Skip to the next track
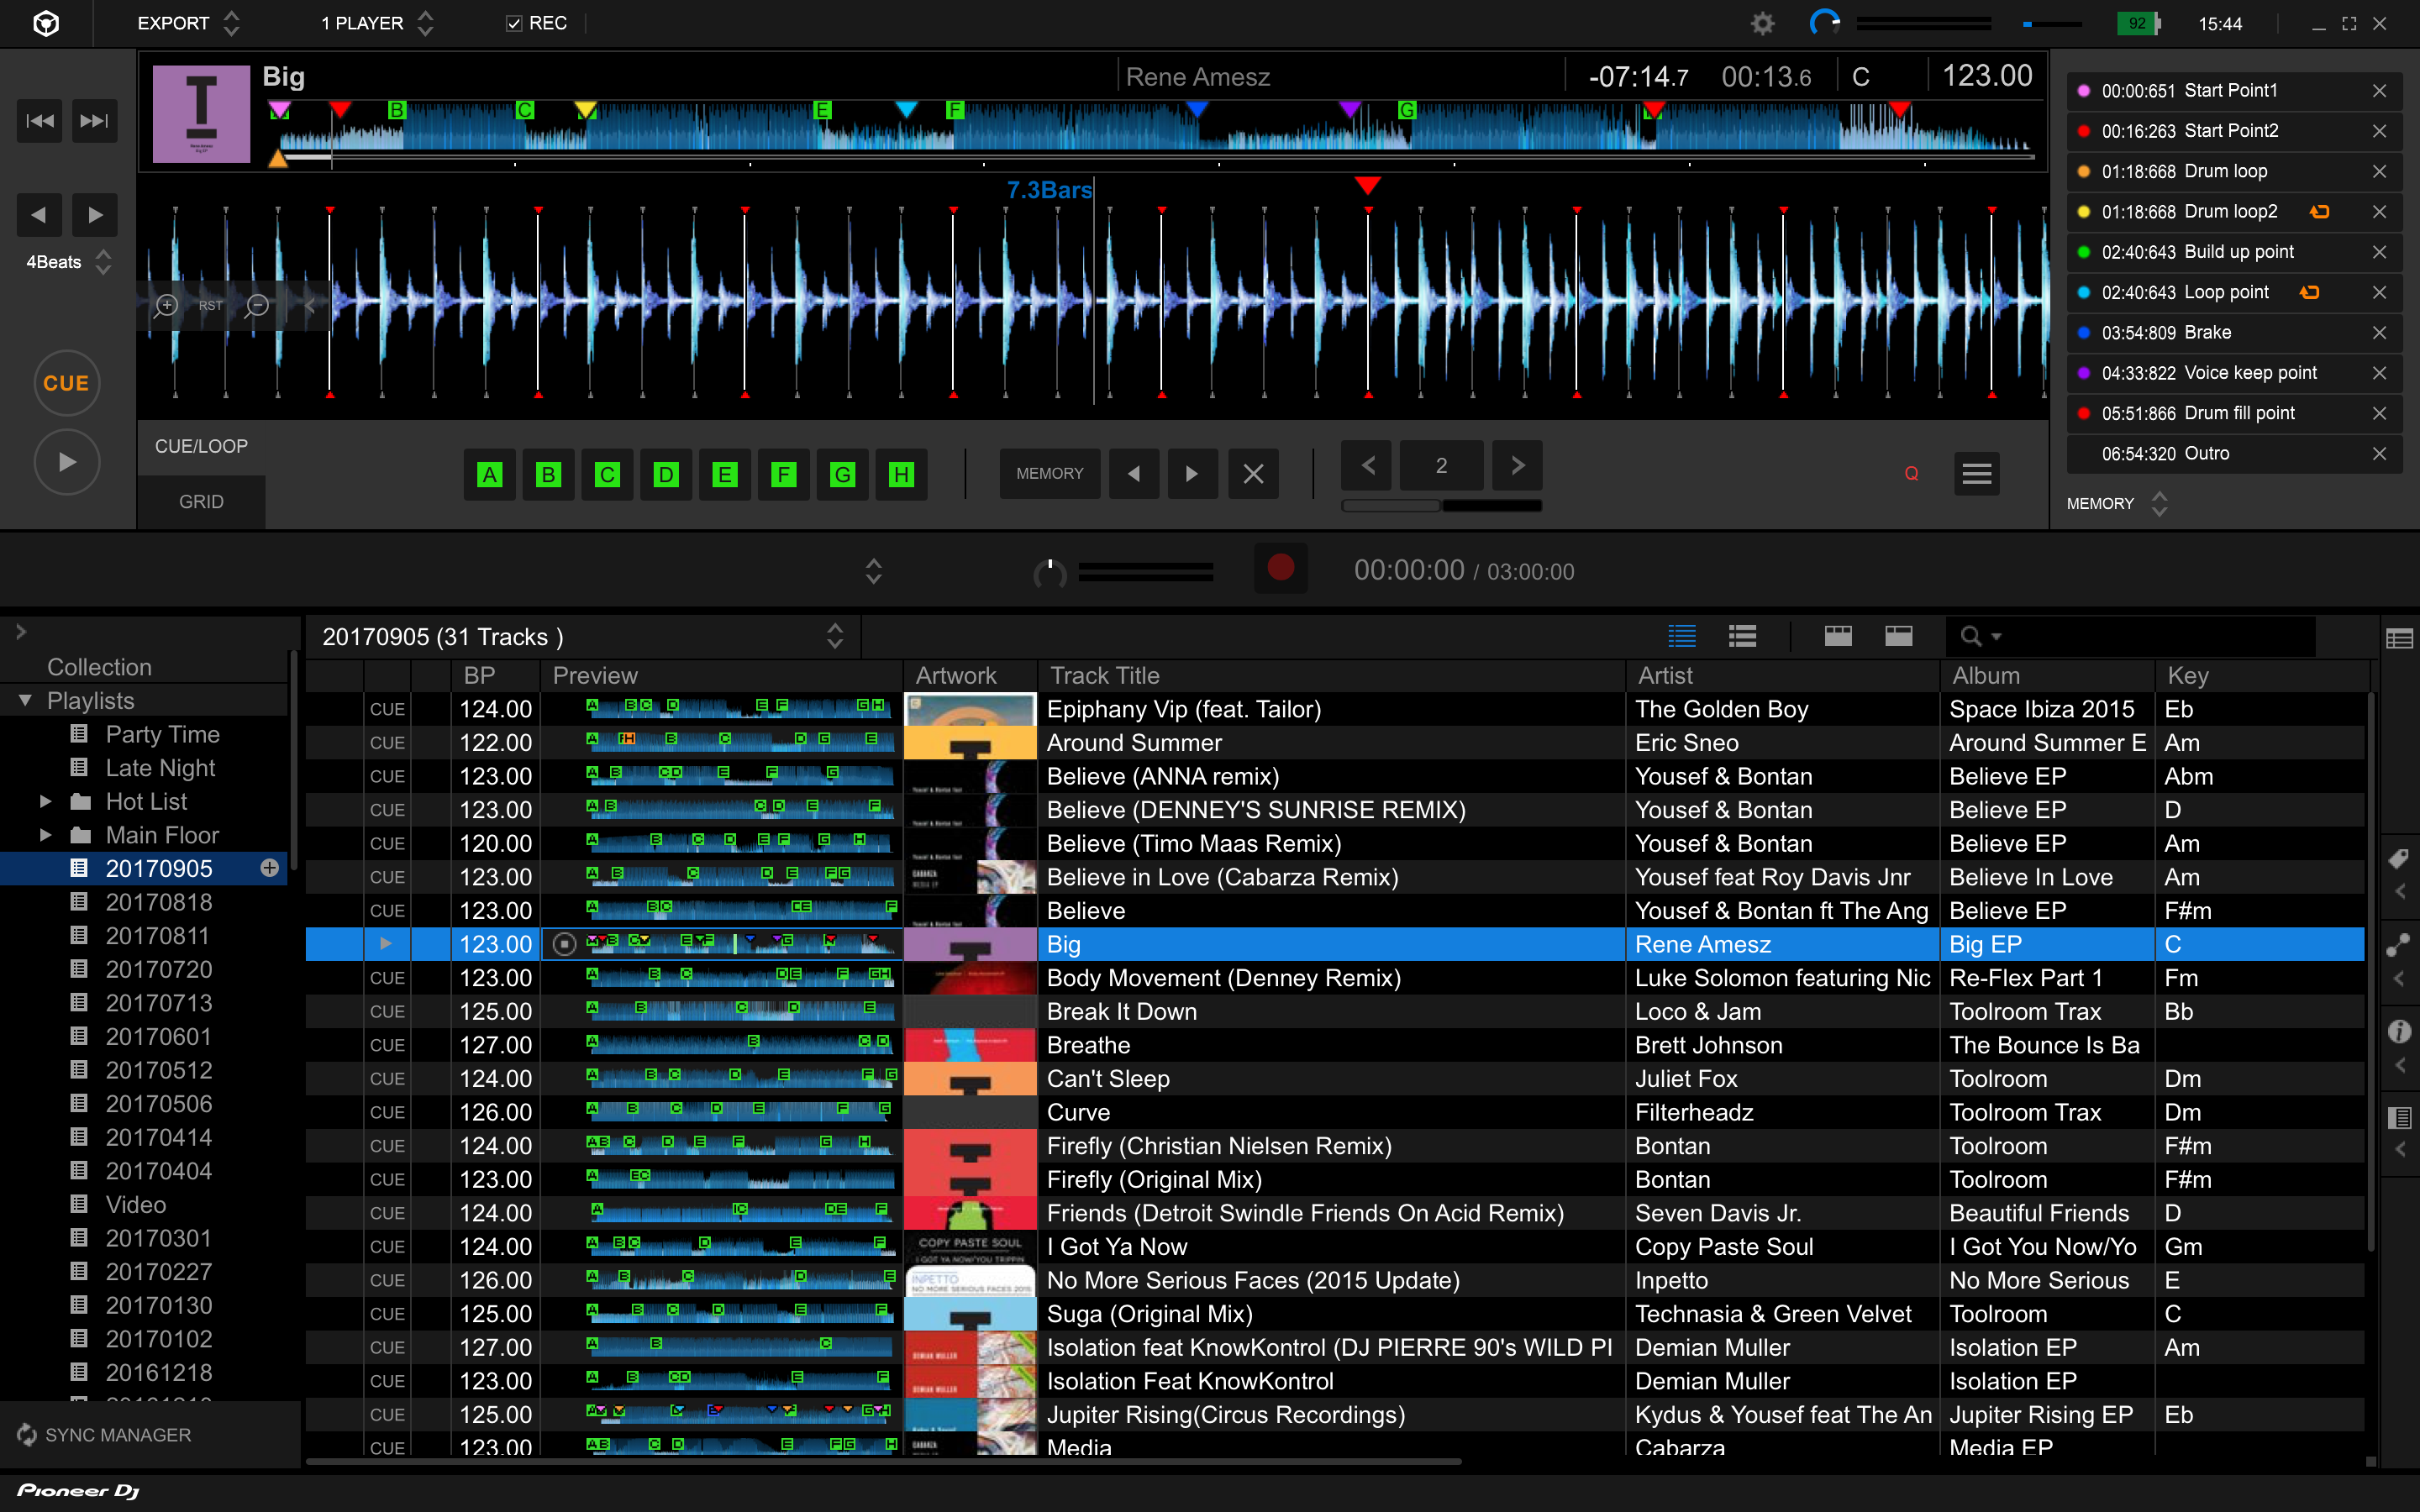Image resolution: width=2420 pixels, height=1512 pixels. 94,121
